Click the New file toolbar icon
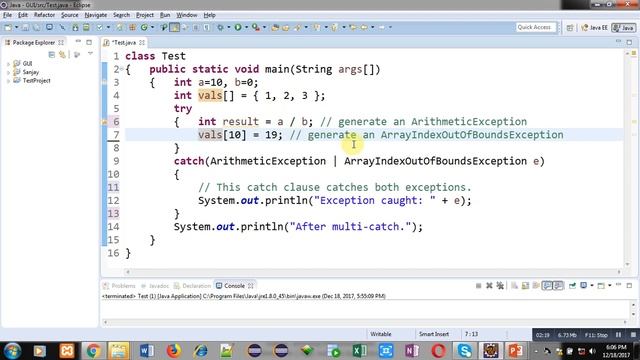640x360 pixels. click(8, 27)
